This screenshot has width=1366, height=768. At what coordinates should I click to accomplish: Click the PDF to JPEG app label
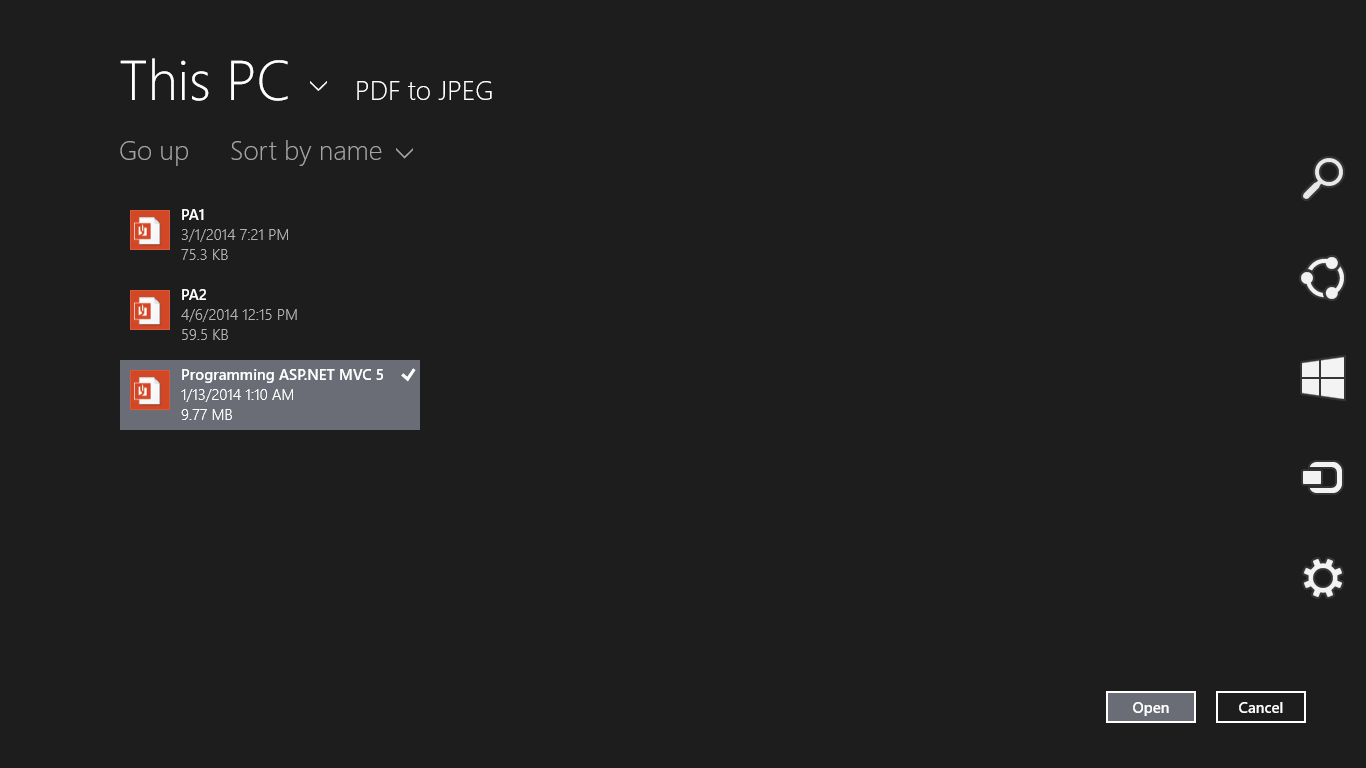424,91
